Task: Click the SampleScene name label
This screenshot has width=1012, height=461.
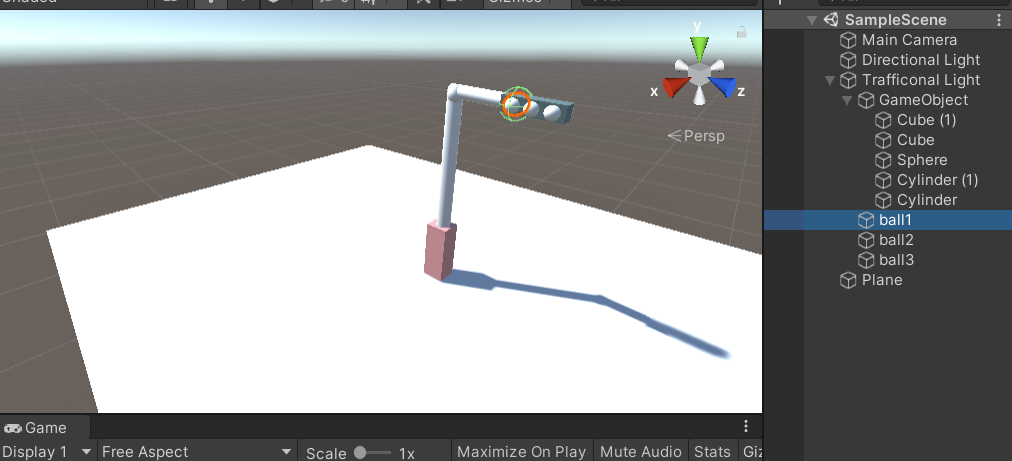Action: pyautogui.click(x=896, y=20)
